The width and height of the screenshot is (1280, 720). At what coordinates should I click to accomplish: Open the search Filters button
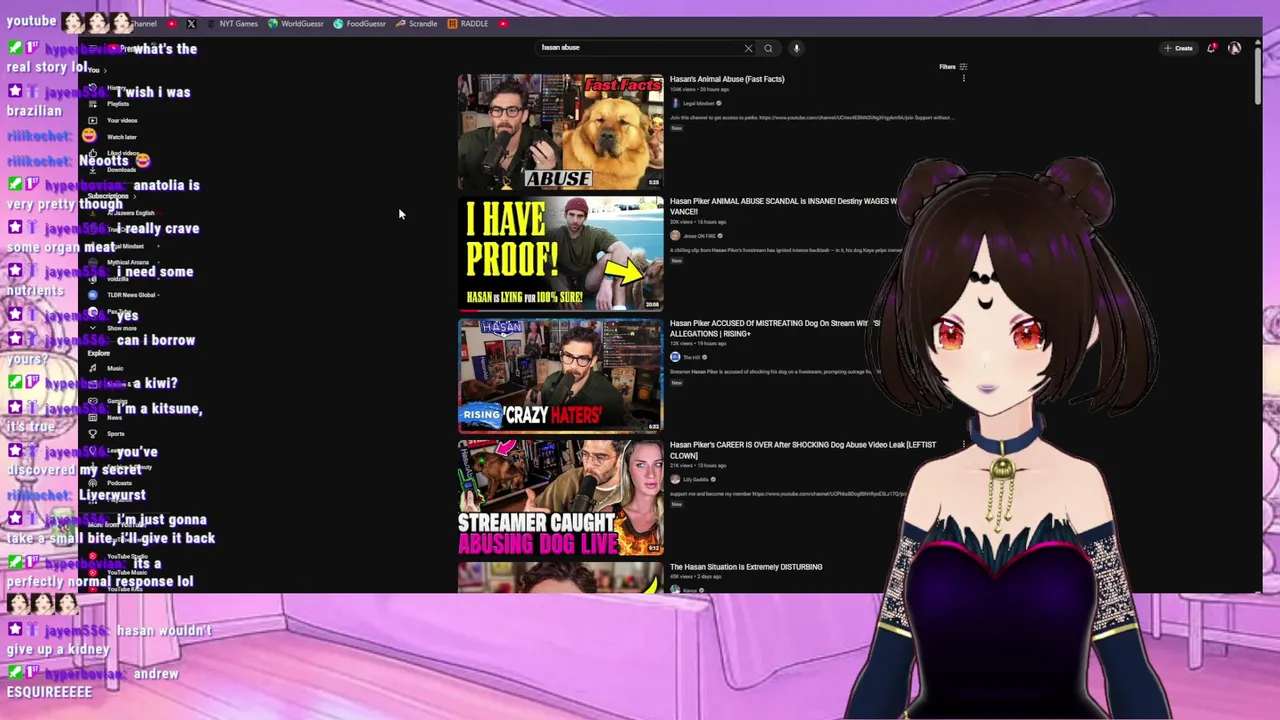953,67
